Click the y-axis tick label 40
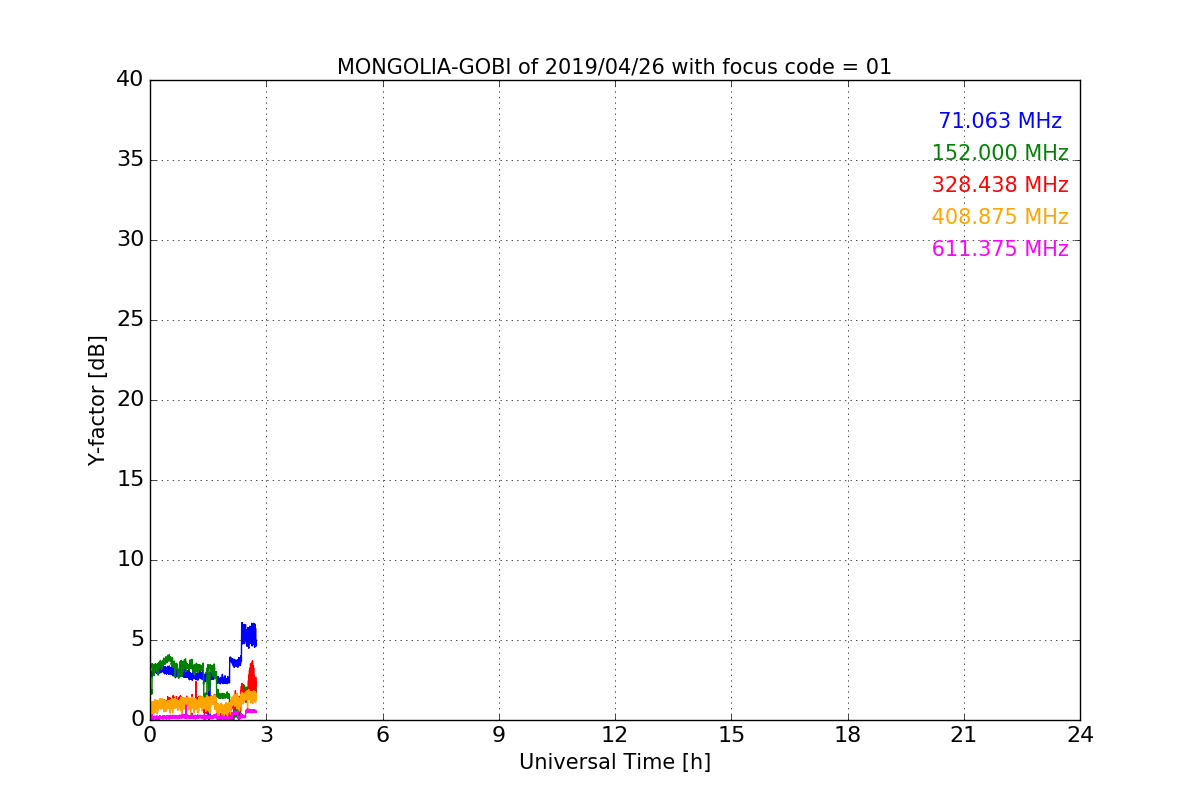This screenshot has width=1200, height=800. tap(130, 79)
